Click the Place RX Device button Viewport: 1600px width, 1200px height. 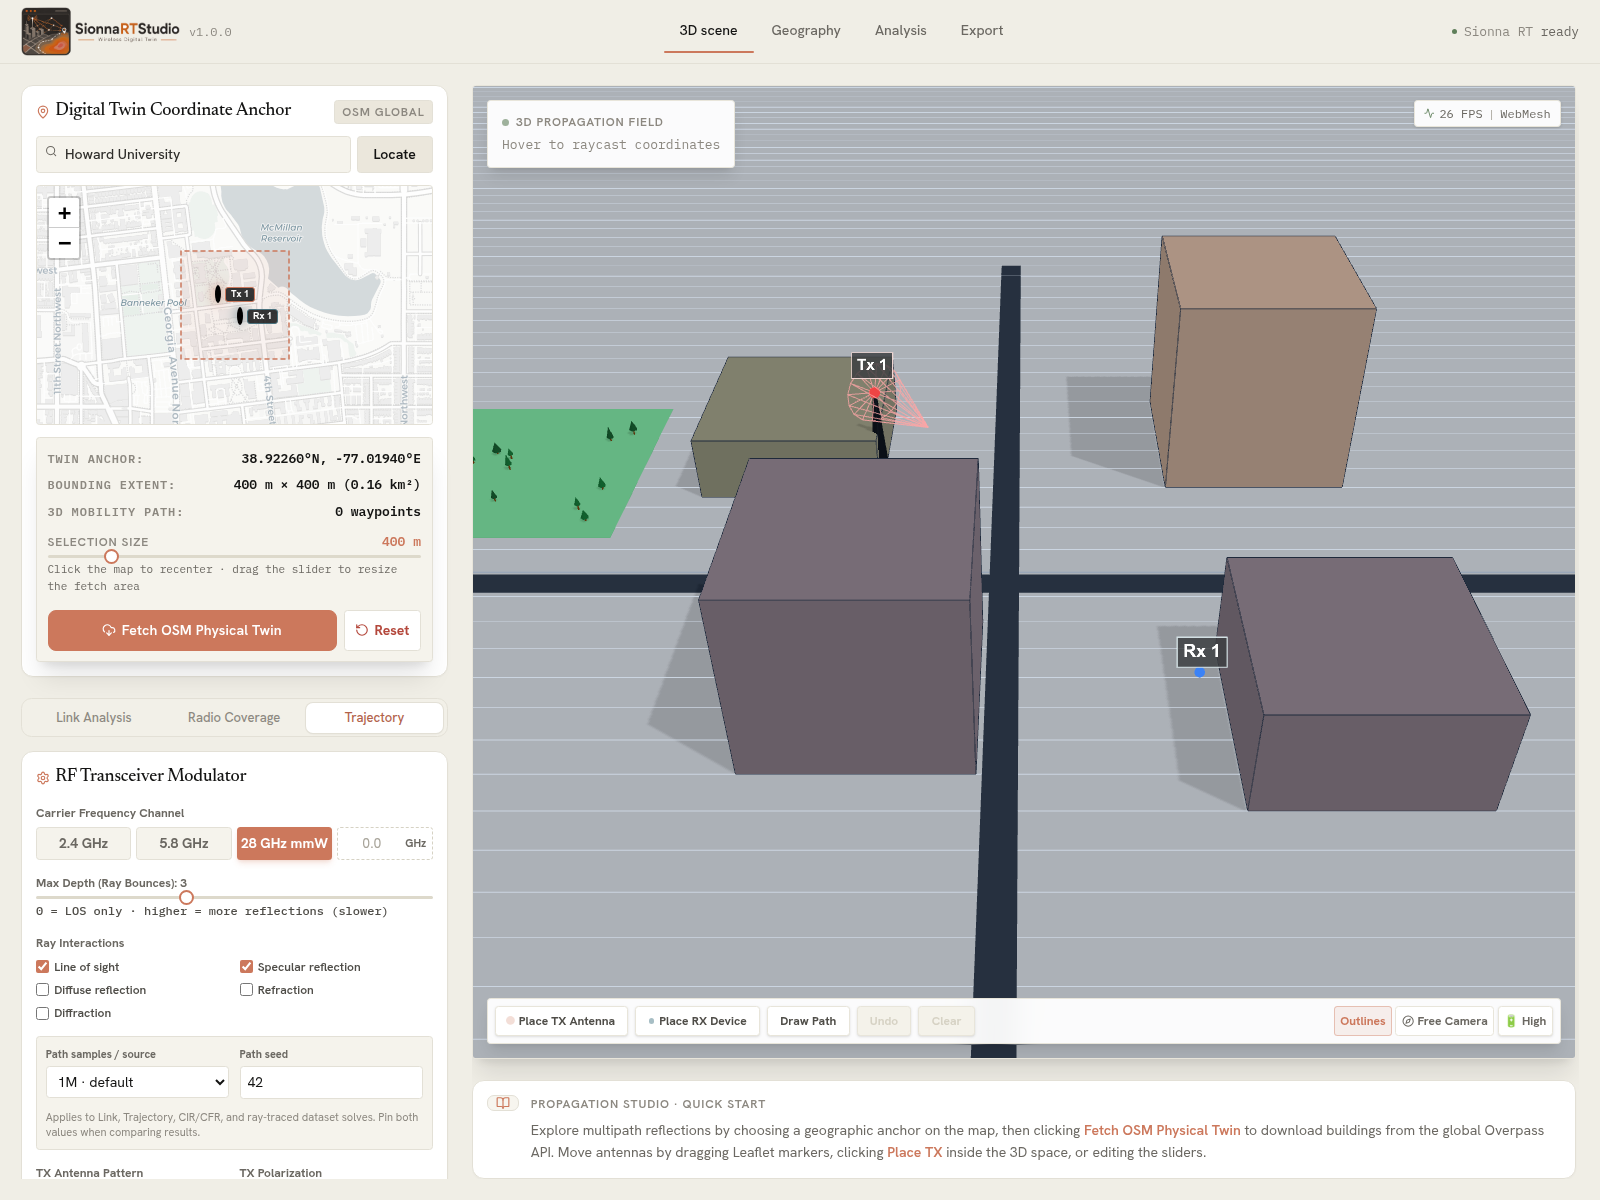(697, 1021)
